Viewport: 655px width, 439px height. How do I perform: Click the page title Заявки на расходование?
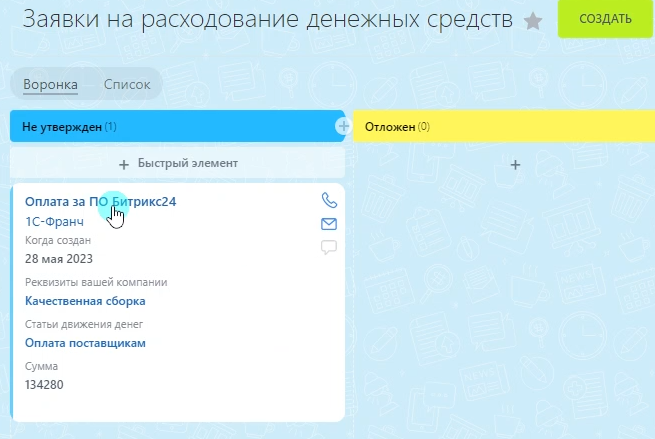pyautogui.click(x=267, y=19)
